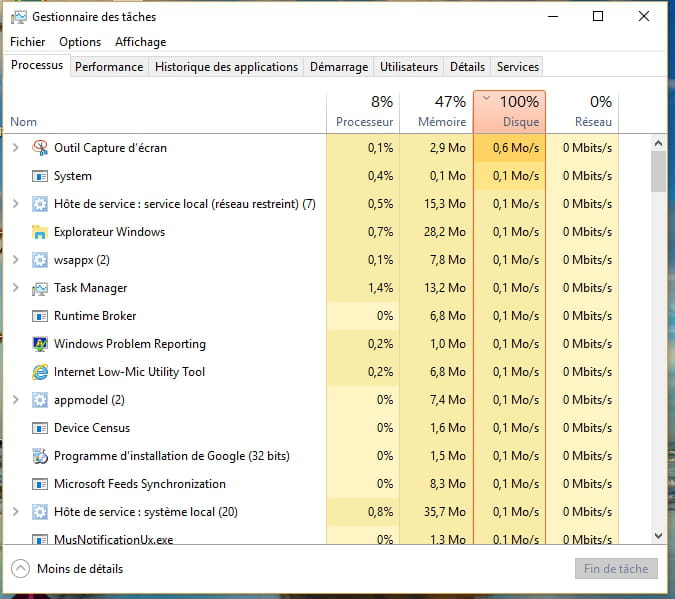Sort by the Nom column header
Image resolution: width=675 pixels, height=599 pixels.
click(164, 112)
